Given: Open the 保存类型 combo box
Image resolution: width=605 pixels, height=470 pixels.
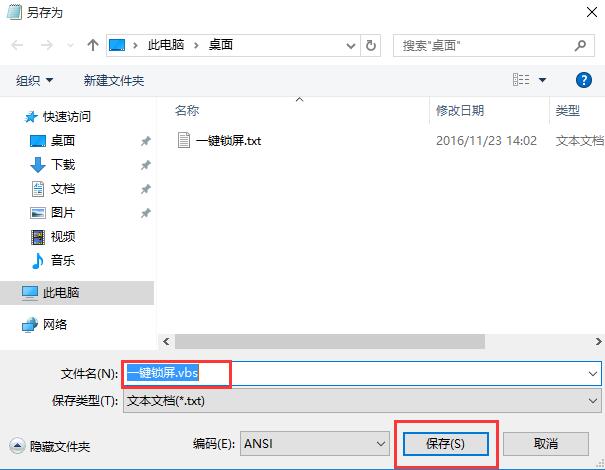Looking at the screenshot, I should click(362, 401).
